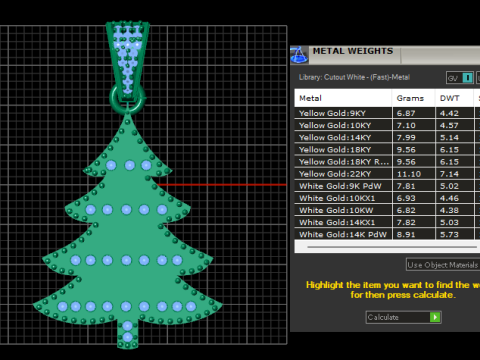The image size is (480, 360).
Task: Select the gem-set bail on the pendant
Action: (128, 60)
